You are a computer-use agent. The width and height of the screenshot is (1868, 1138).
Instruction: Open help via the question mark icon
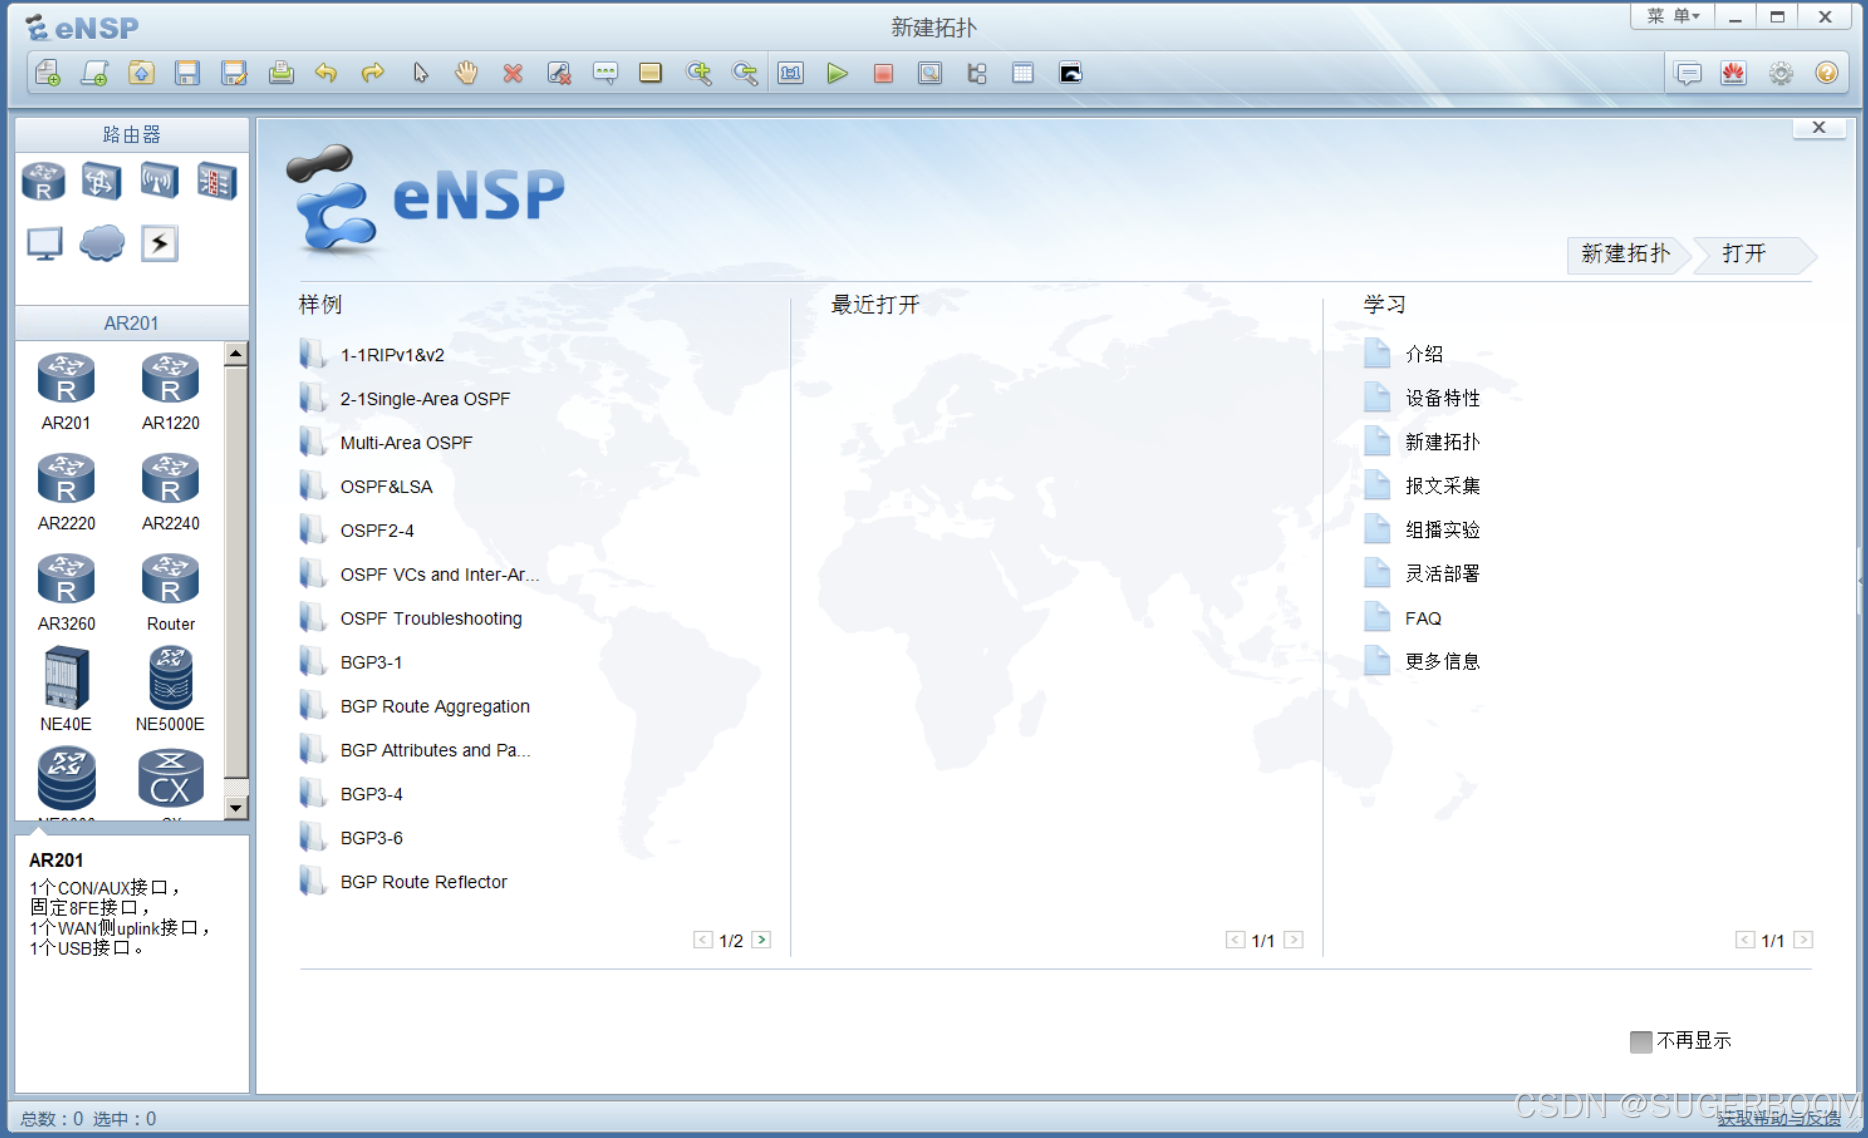click(x=1827, y=73)
